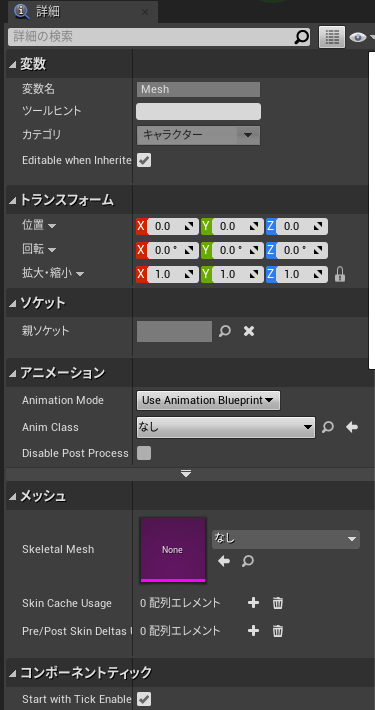This screenshot has height=710, width=375.
Task: Collapse the アニメーション section
Action: point(13,374)
